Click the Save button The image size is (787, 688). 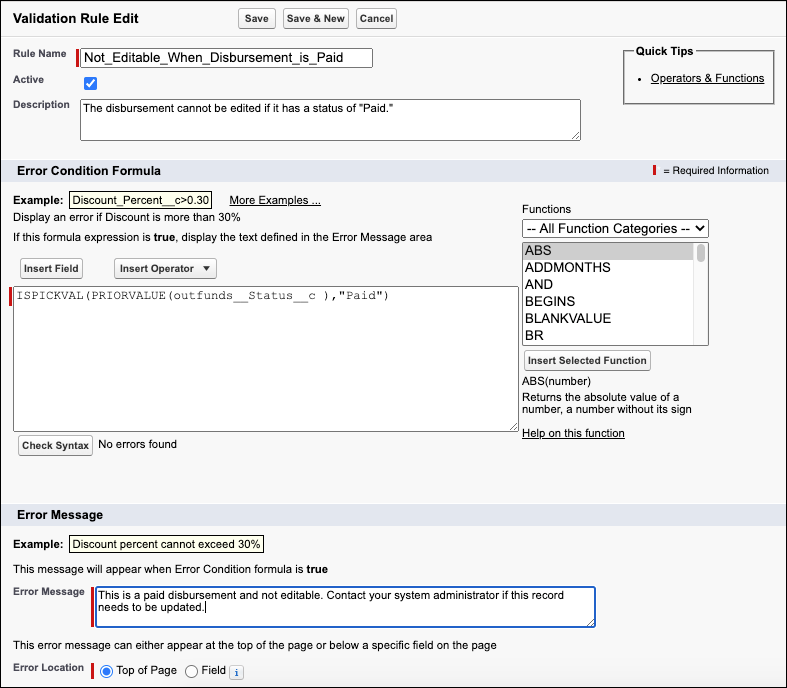(256, 19)
